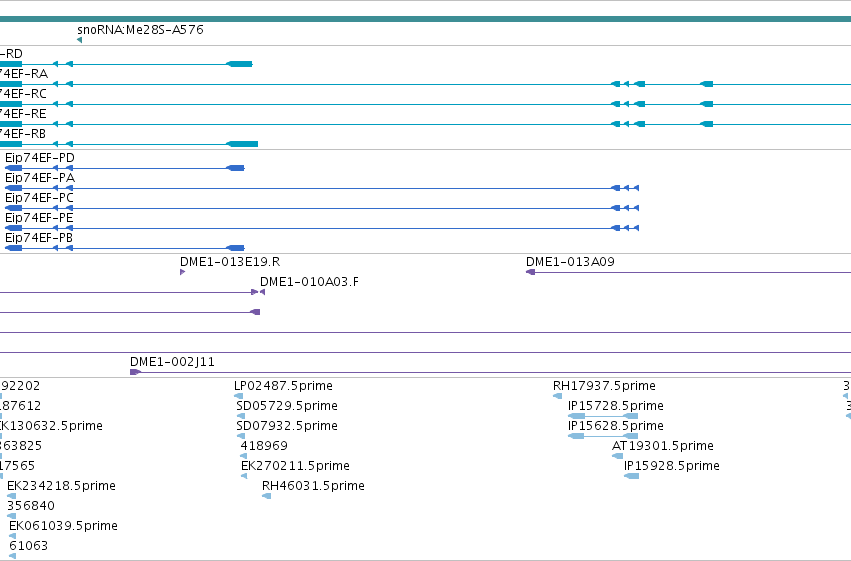This screenshot has height=561, width=851.
Task: Click the Eip74EF-PE protein label
Action: [x=39, y=218]
